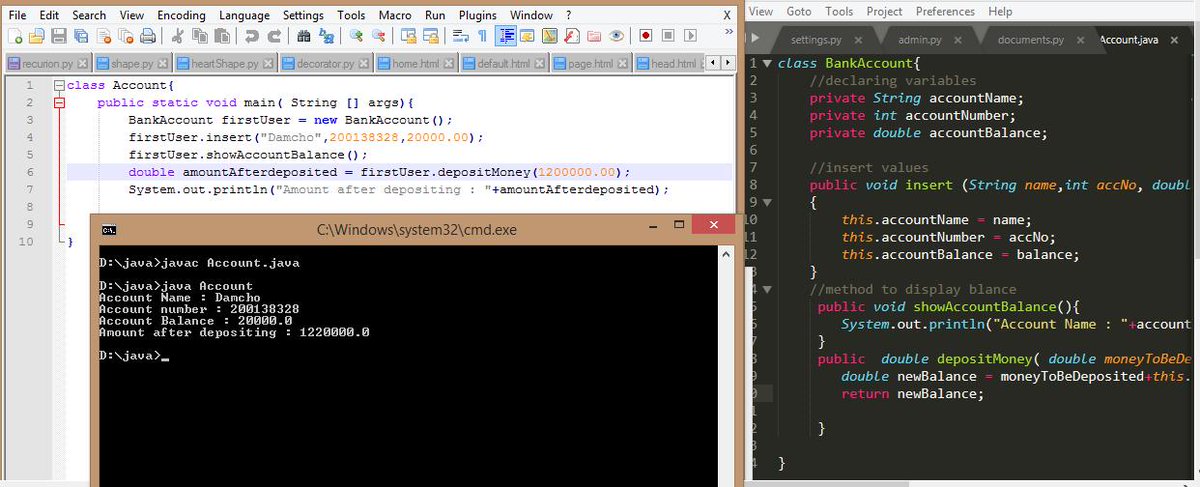Save the document using the floppy disk icon

pos(59,36)
